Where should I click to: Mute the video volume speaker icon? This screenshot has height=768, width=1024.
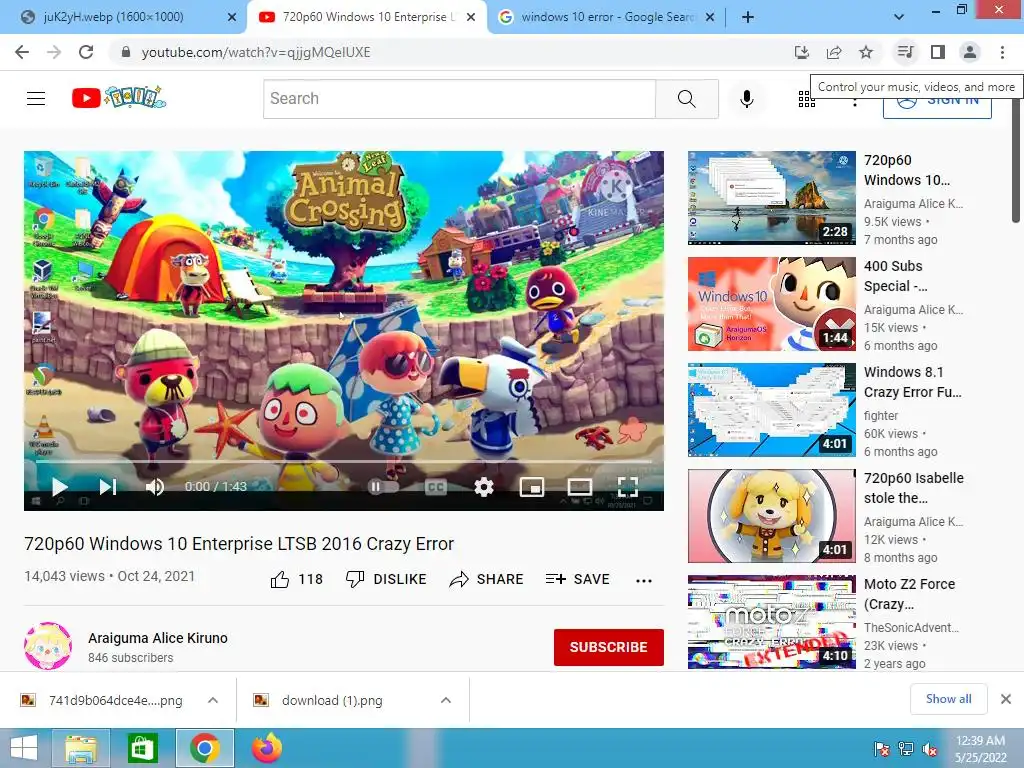155,487
